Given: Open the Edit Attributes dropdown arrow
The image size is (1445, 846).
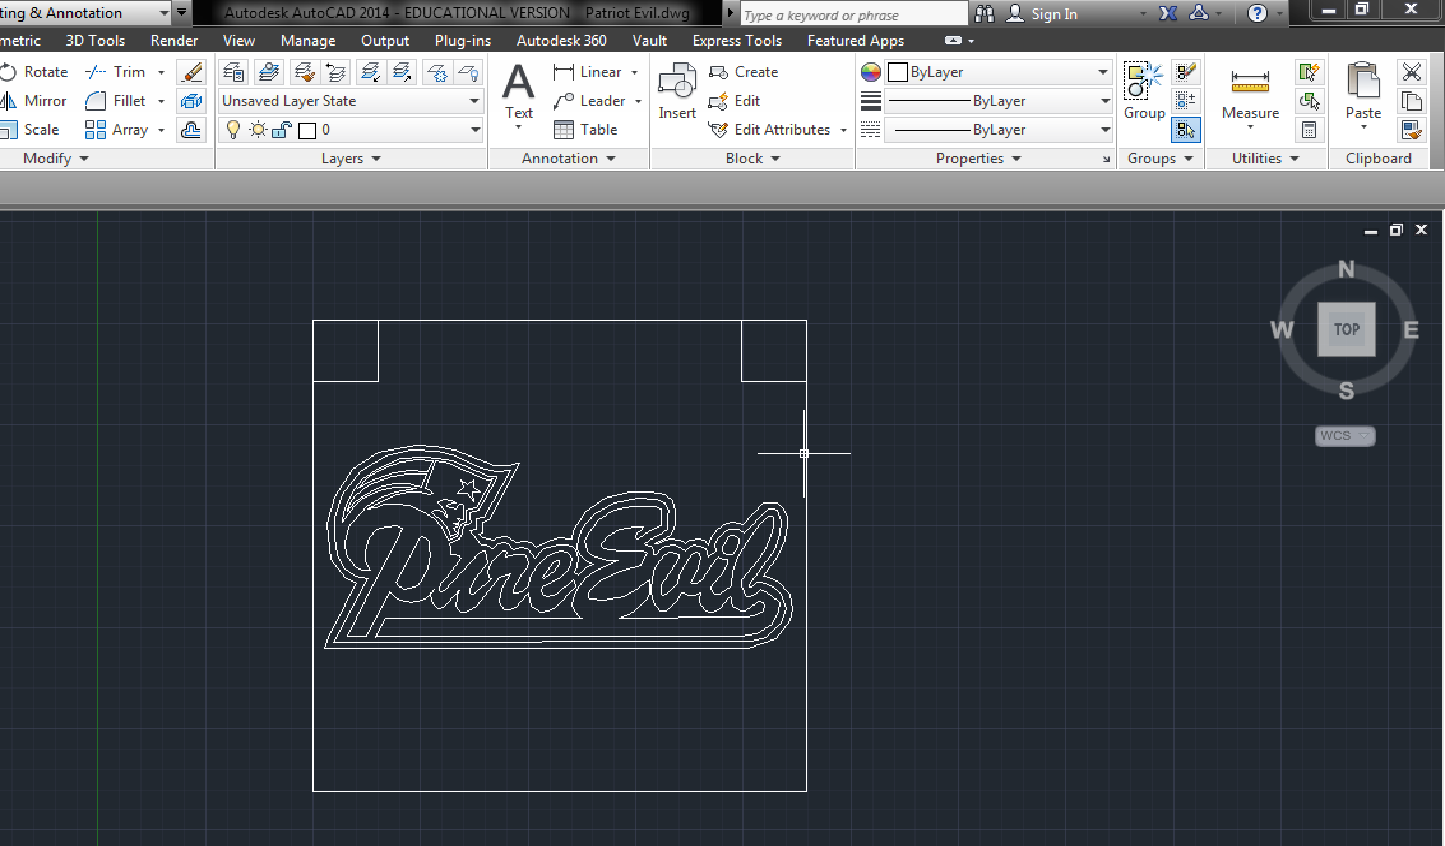Looking at the screenshot, I should coord(843,130).
